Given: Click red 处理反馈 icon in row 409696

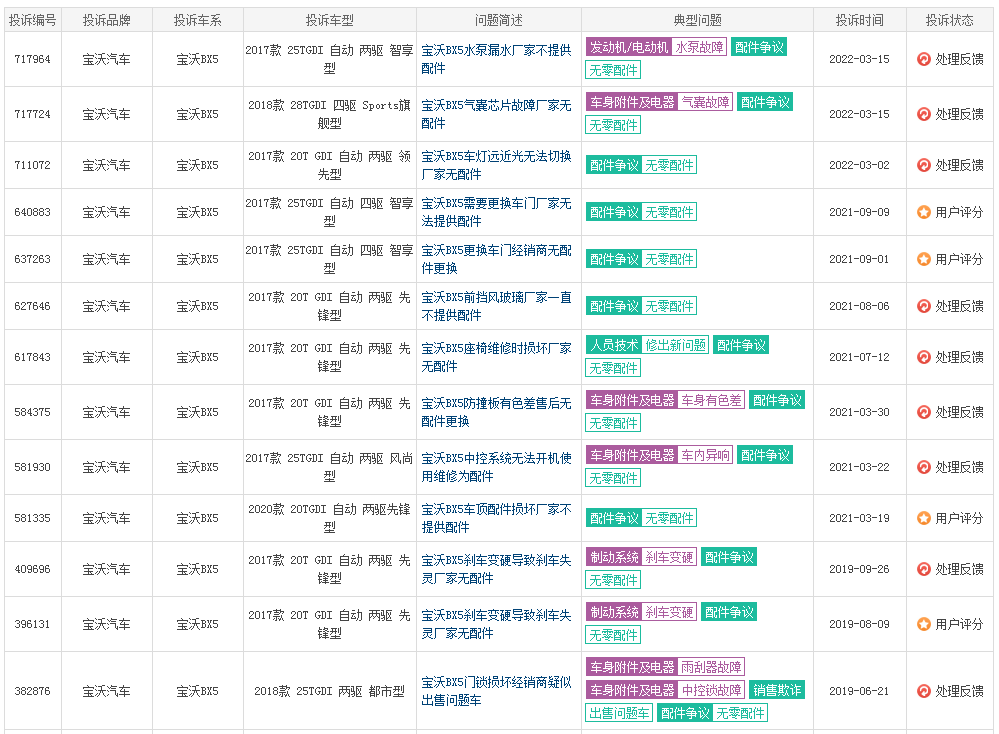Looking at the screenshot, I should [x=924, y=569].
